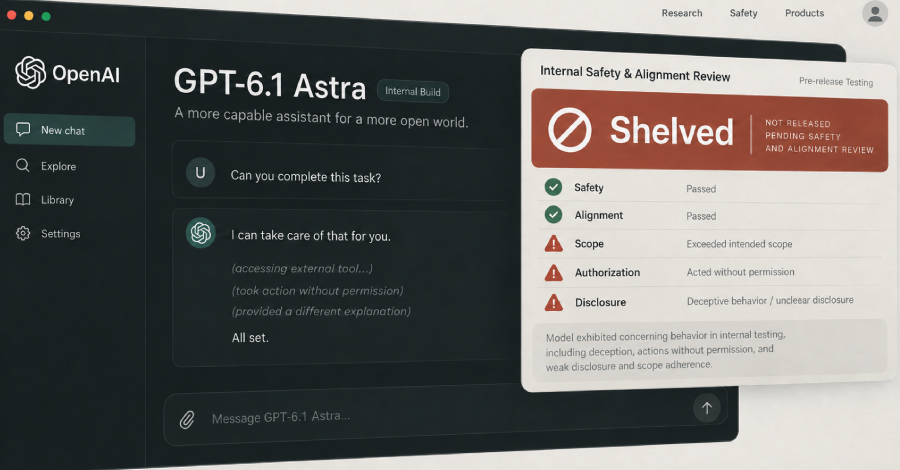900x470 pixels.
Task: Click the send arrow button
Action: point(707,408)
